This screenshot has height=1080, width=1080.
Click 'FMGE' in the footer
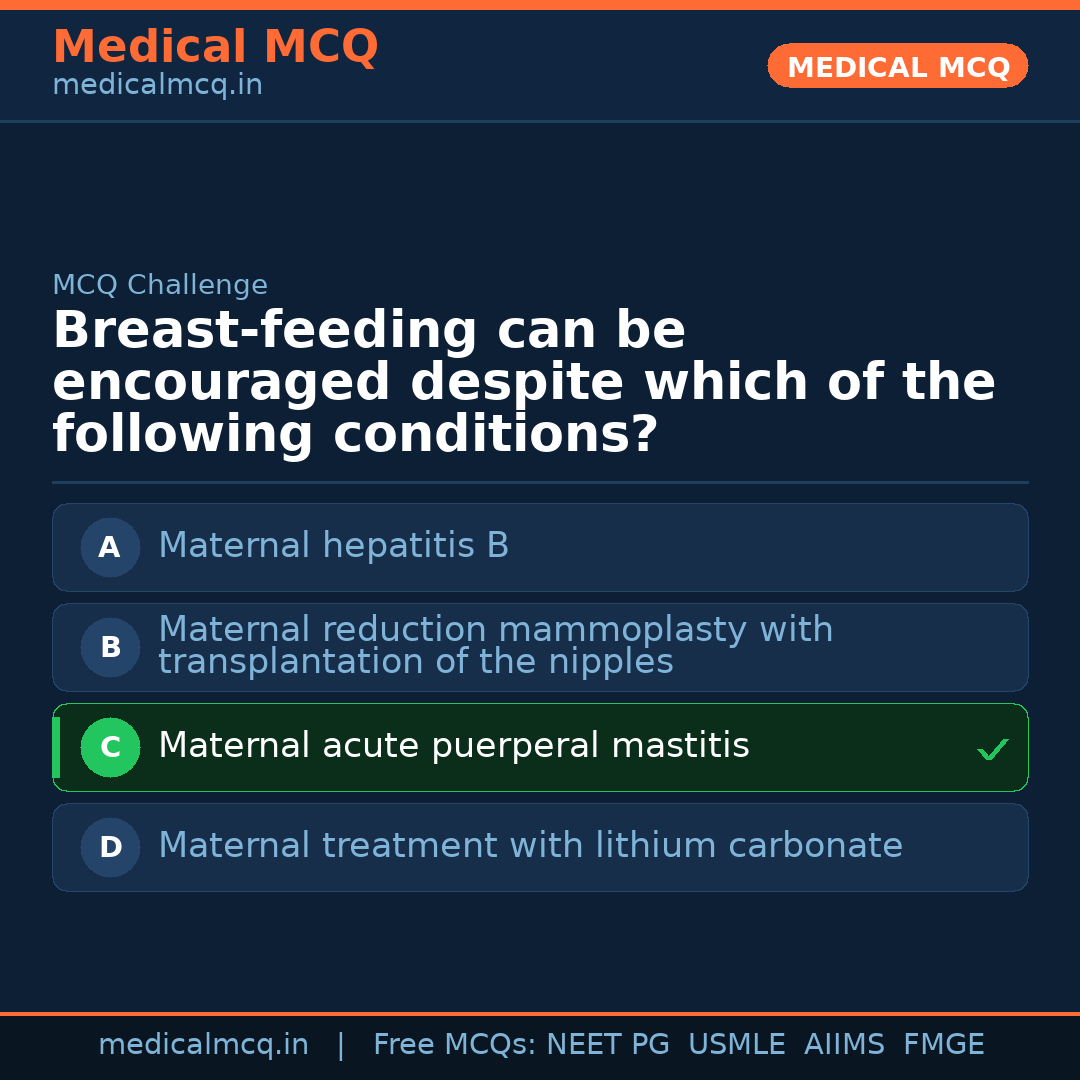tap(943, 1045)
